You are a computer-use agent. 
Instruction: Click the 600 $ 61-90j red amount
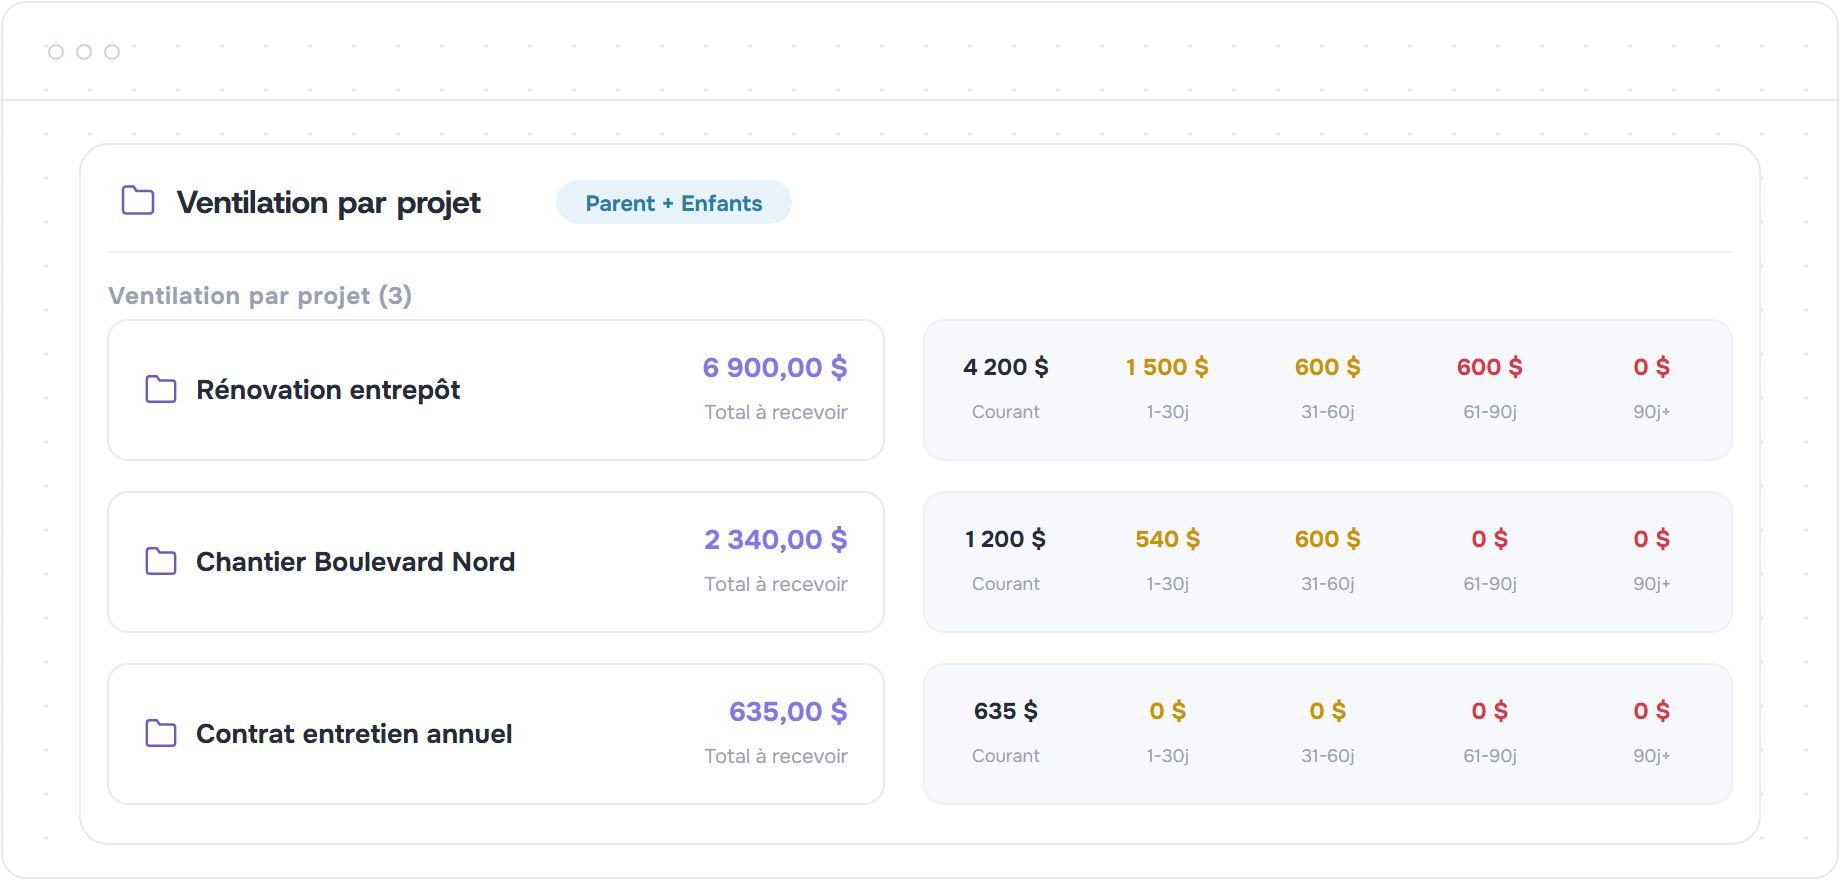coord(1490,367)
